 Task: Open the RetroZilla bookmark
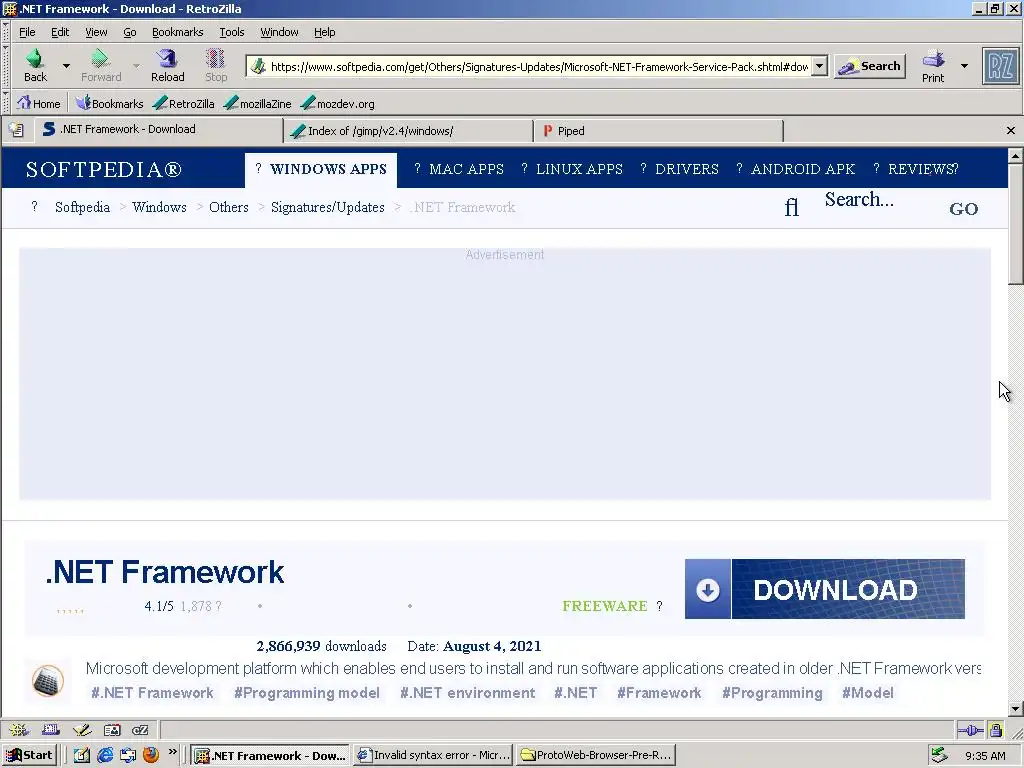[x=184, y=103]
